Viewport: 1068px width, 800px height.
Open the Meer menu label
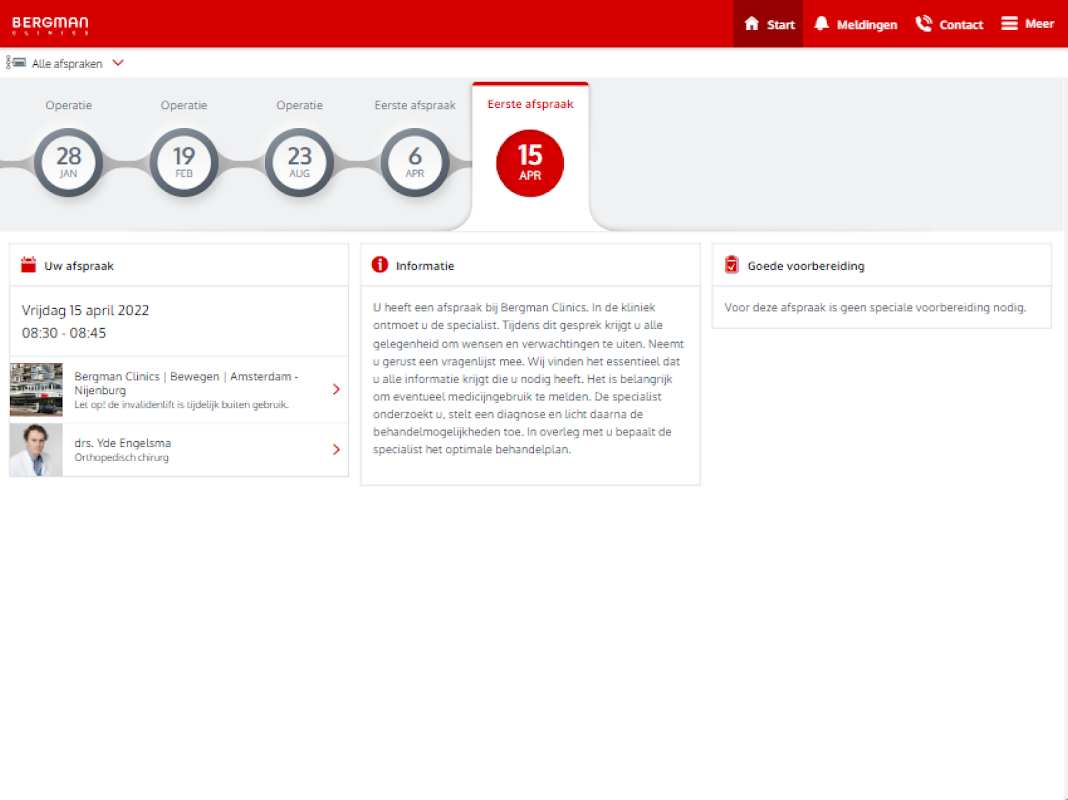point(1039,24)
